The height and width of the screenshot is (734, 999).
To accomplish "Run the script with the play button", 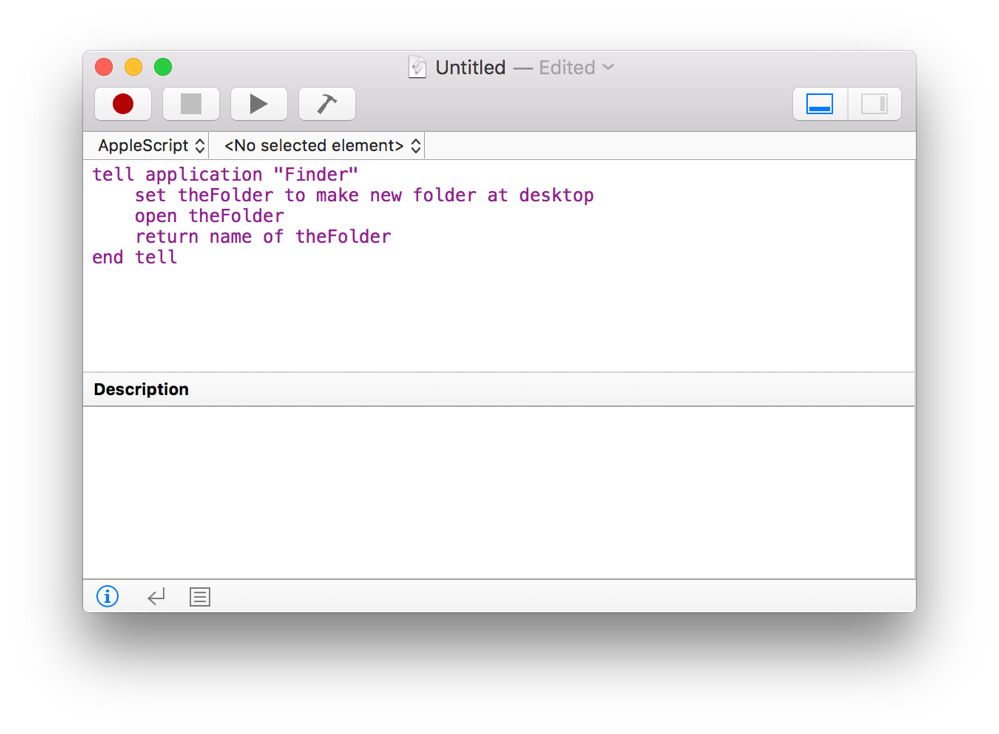I will (x=259, y=104).
